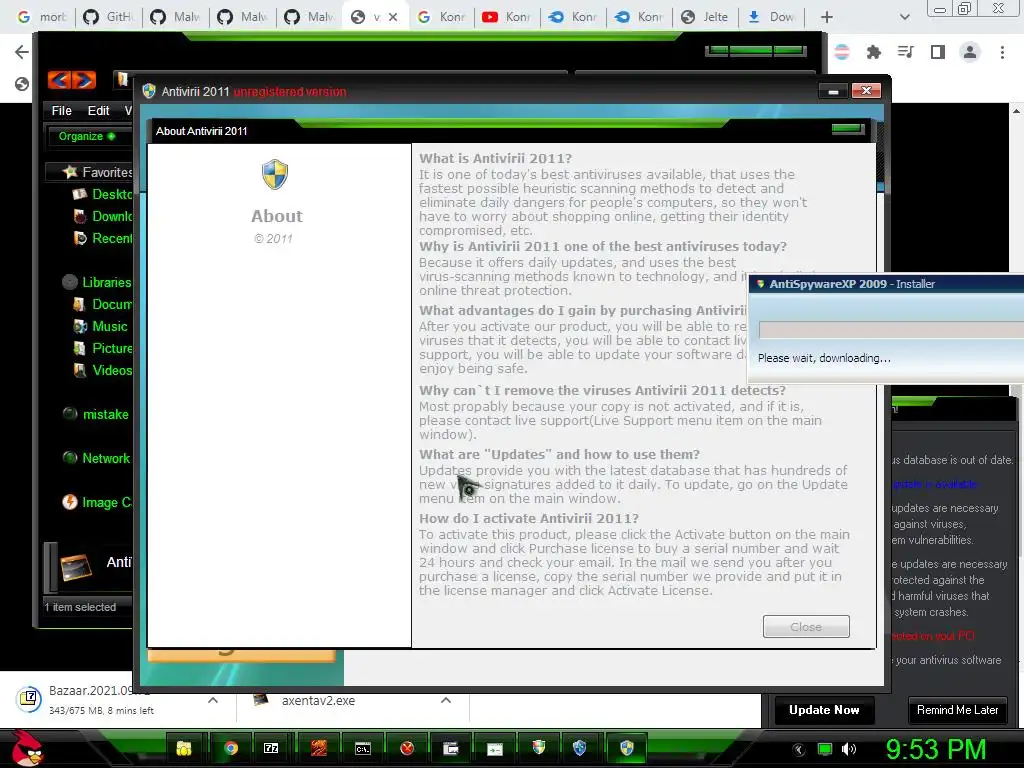Show hidden tray icons arrow
1024x768 pixels.
(x=799, y=749)
